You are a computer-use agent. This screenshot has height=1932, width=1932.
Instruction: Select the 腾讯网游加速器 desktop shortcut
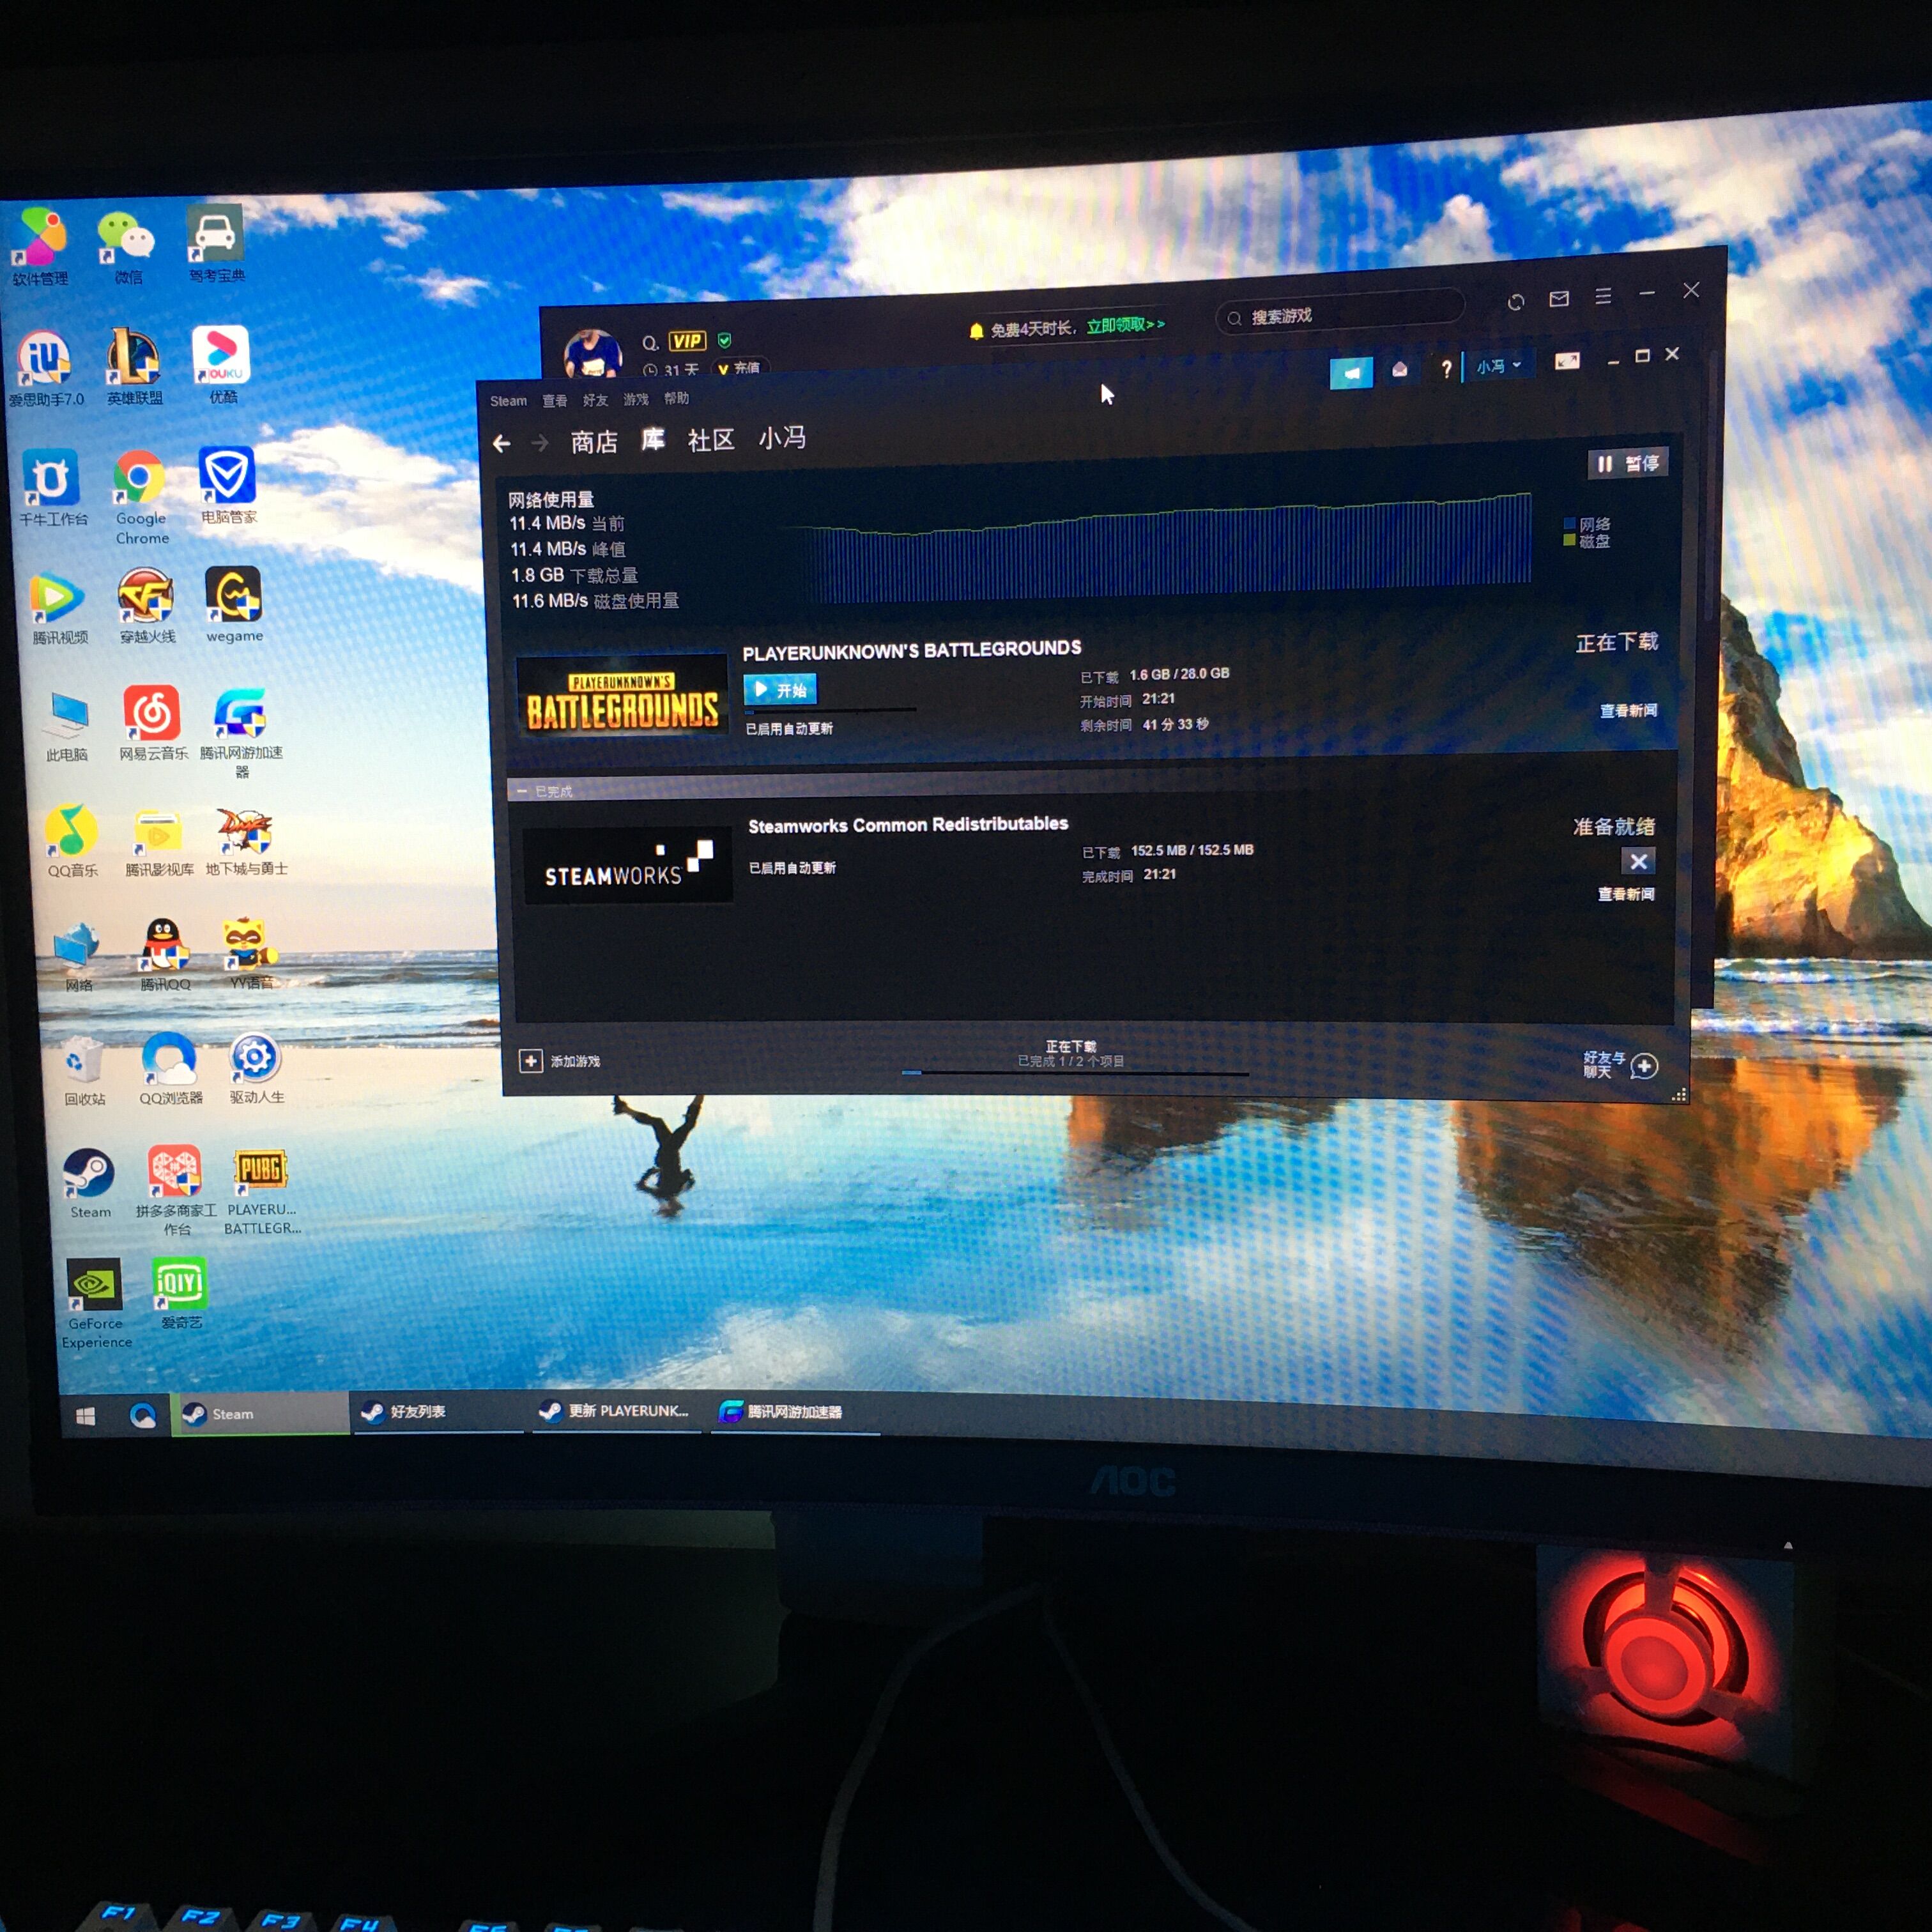tap(240, 712)
